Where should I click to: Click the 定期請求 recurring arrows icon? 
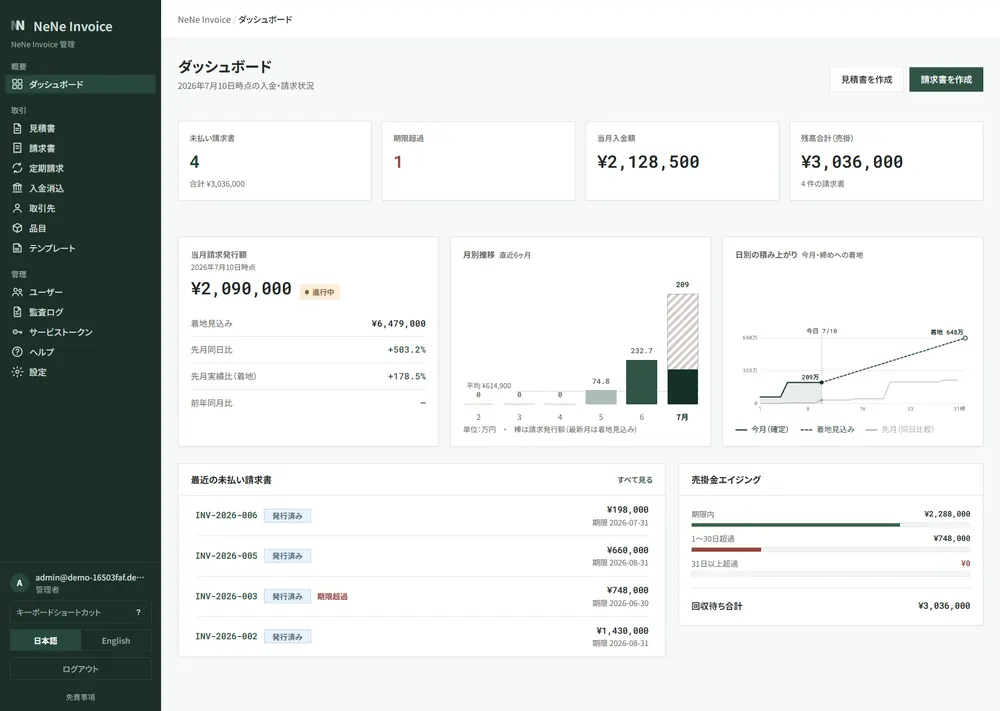point(17,168)
